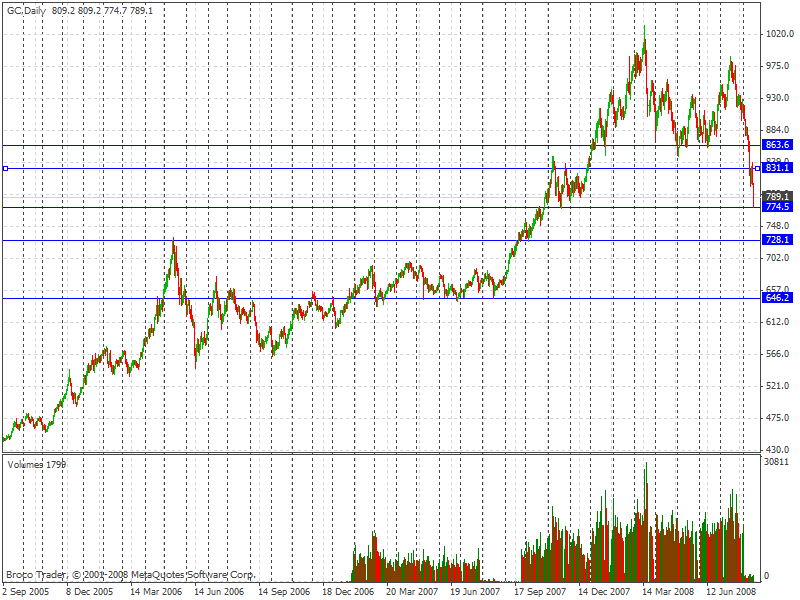800x600 pixels.
Task: Click the 612.0 price scale value
Action: tap(778, 321)
